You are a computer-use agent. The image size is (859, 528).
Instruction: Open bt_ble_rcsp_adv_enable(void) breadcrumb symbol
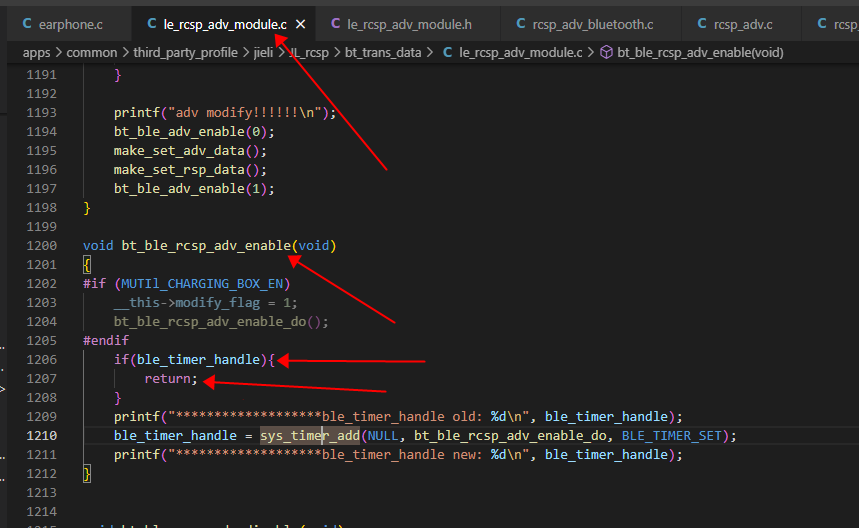point(700,53)
